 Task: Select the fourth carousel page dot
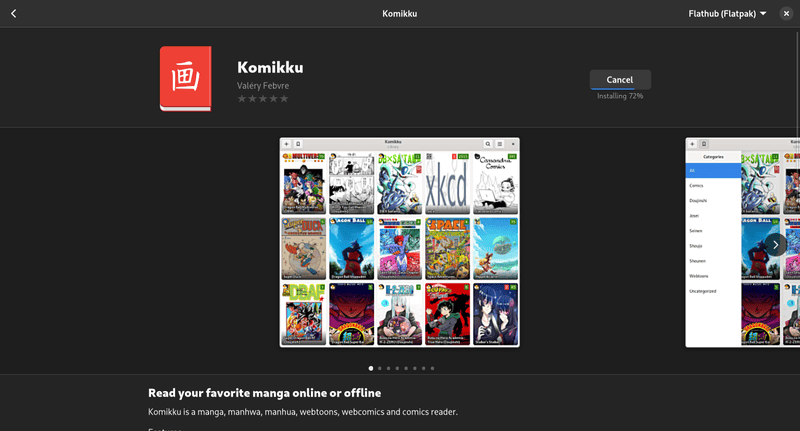coord(398,368)
